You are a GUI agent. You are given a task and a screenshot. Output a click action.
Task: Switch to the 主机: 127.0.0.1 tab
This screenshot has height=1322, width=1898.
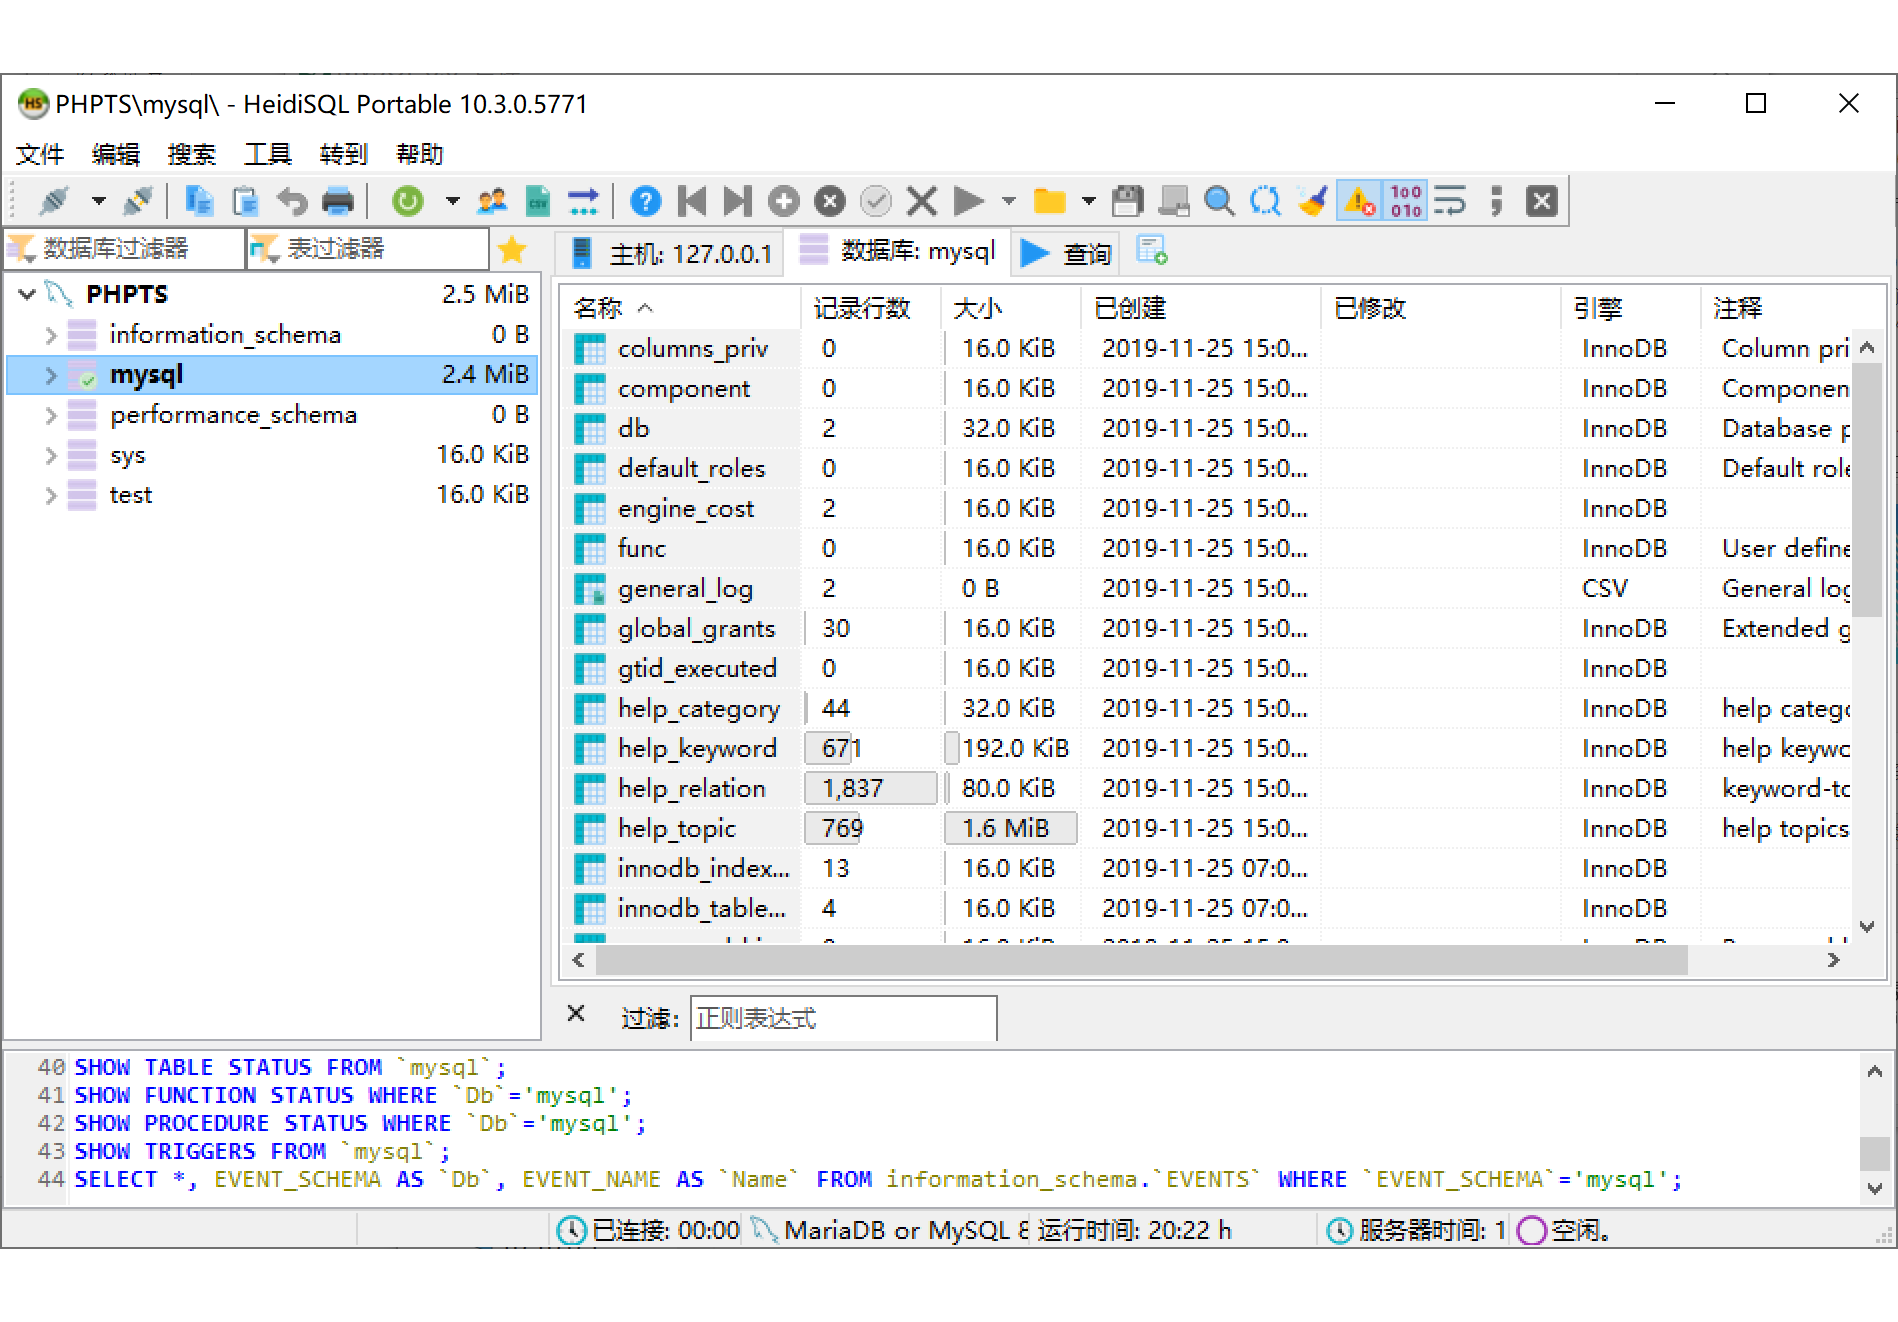point(670,253)
